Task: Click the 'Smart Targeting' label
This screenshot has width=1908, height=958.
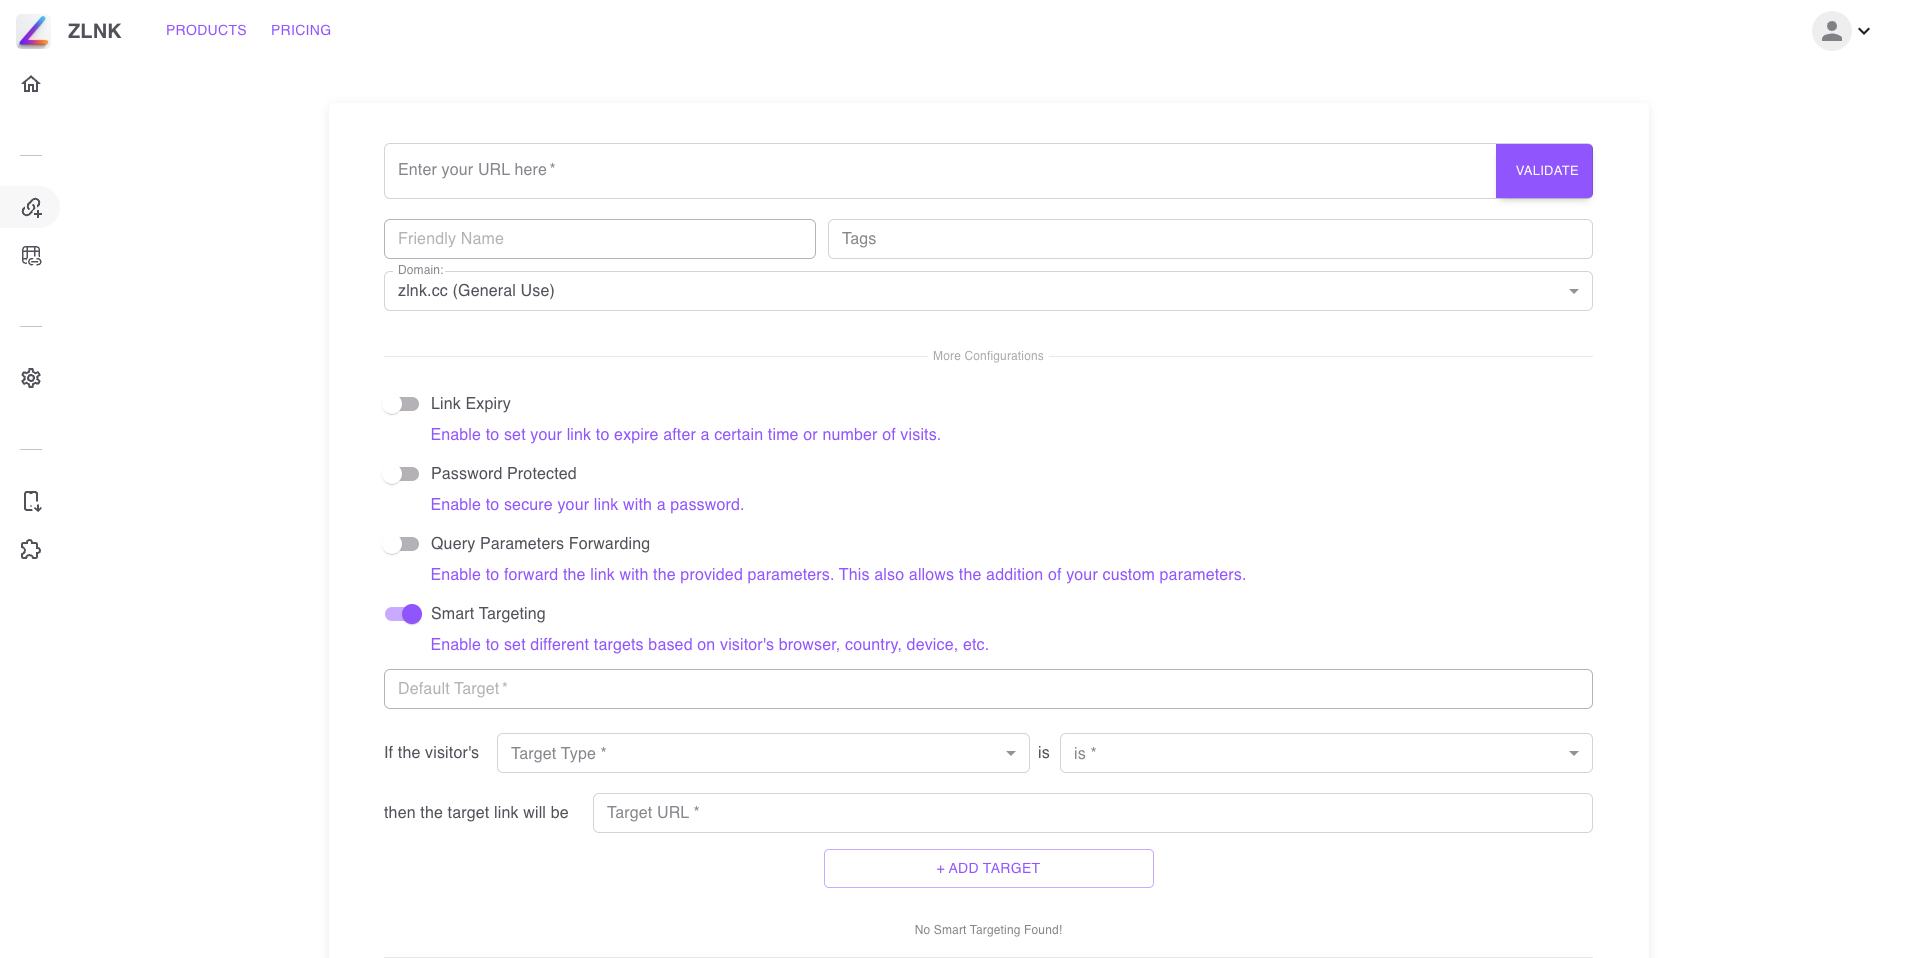Action: pyautogui.click(x=488, y=614)
